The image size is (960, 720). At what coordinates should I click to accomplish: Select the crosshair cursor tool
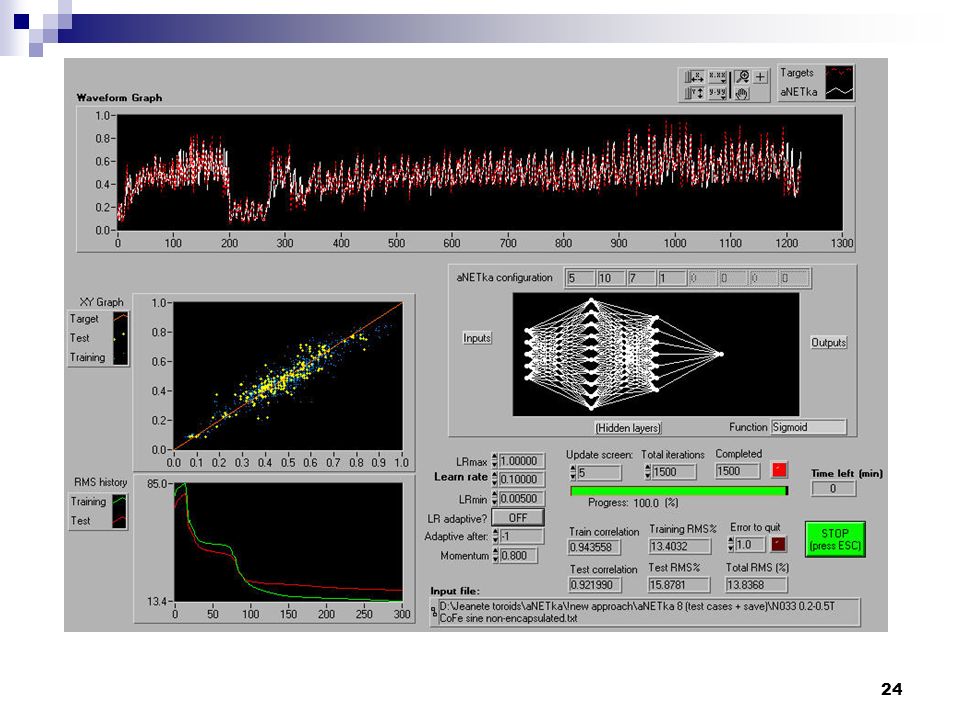pos(760,77)
